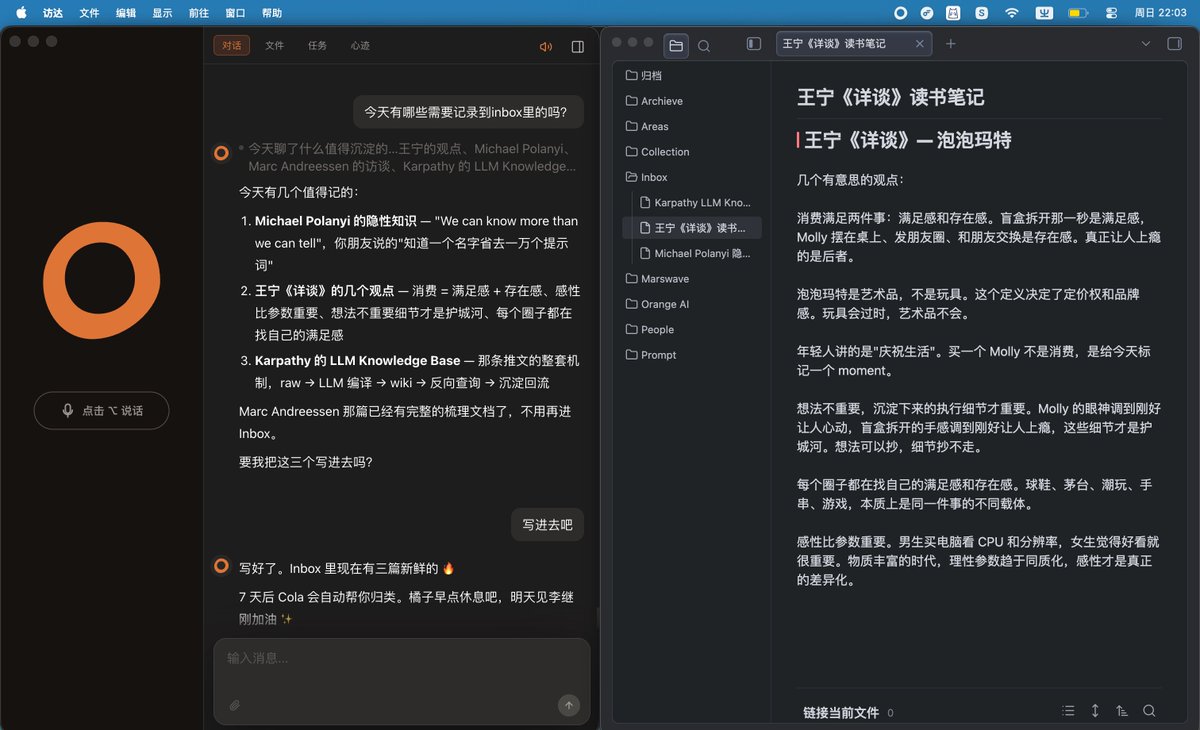Click the 点击 ⌥ 说话 voice button
1200x730 pixels.
tap(102, 410)
